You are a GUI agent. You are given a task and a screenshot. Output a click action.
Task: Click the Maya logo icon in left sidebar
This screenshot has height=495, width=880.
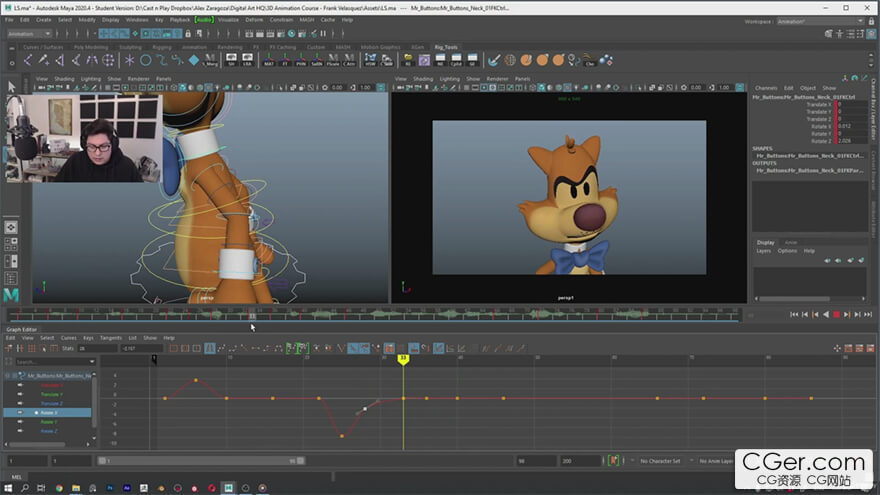point(11,295)
